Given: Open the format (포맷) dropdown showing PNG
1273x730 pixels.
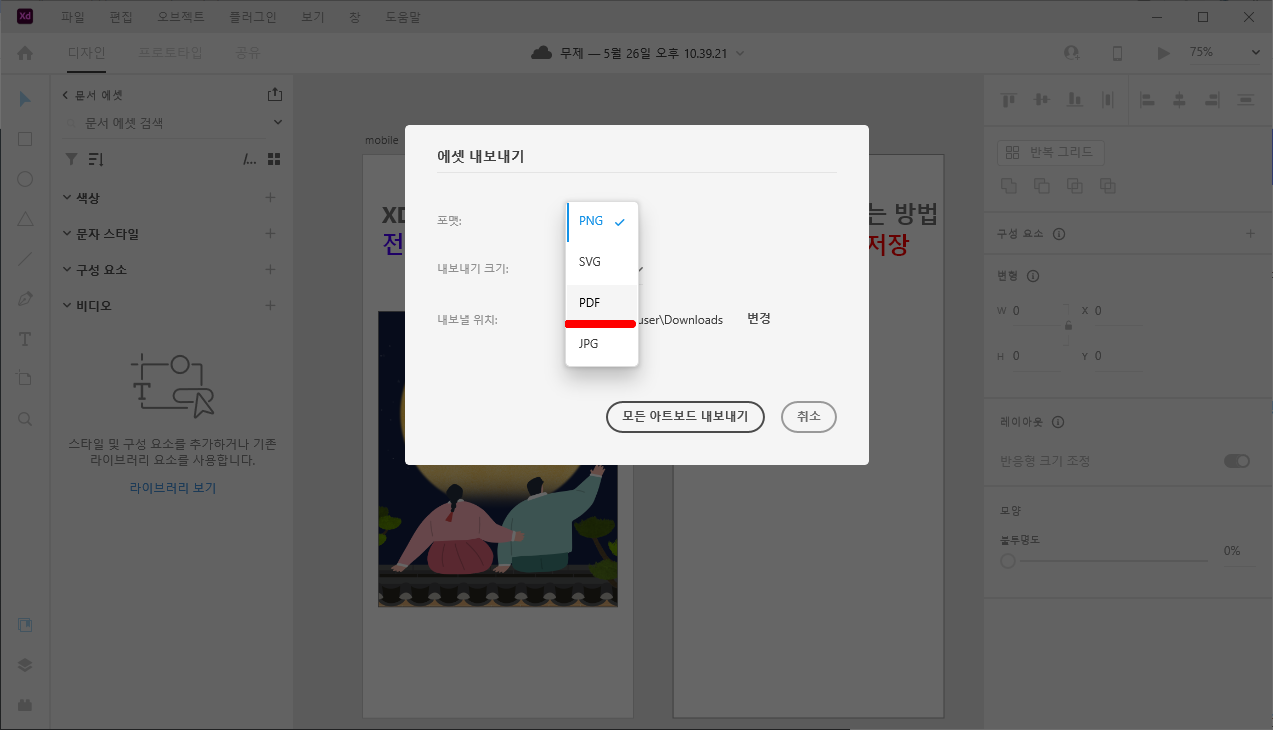Looking at the screenshot, I should 600,221.
